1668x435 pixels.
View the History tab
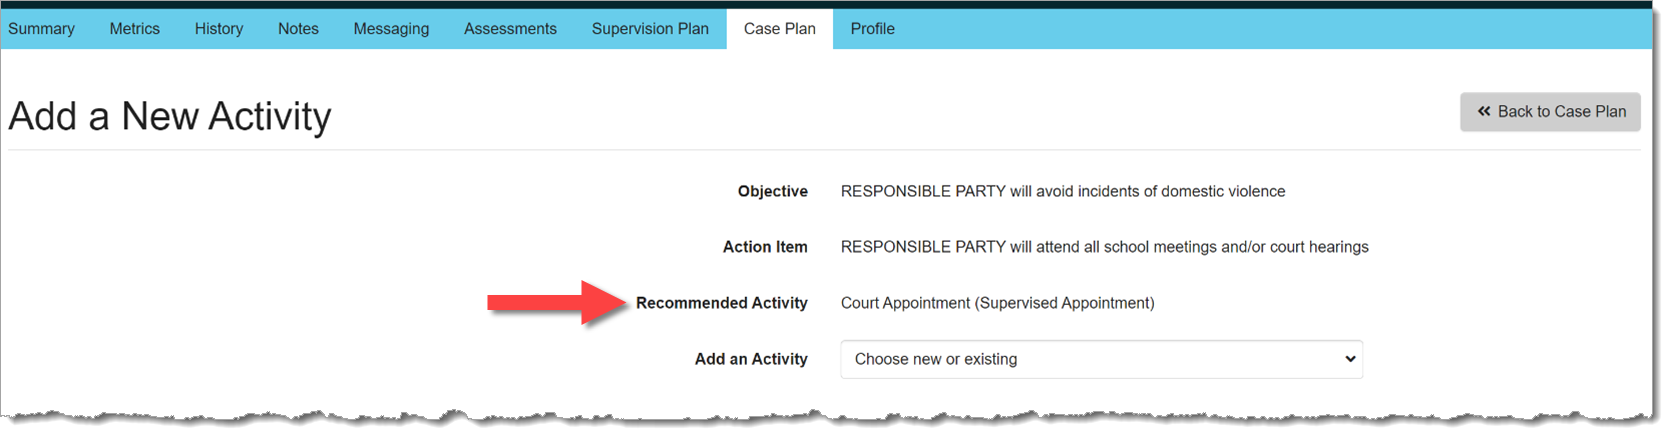pyautogui.click(x=219, y=29)
